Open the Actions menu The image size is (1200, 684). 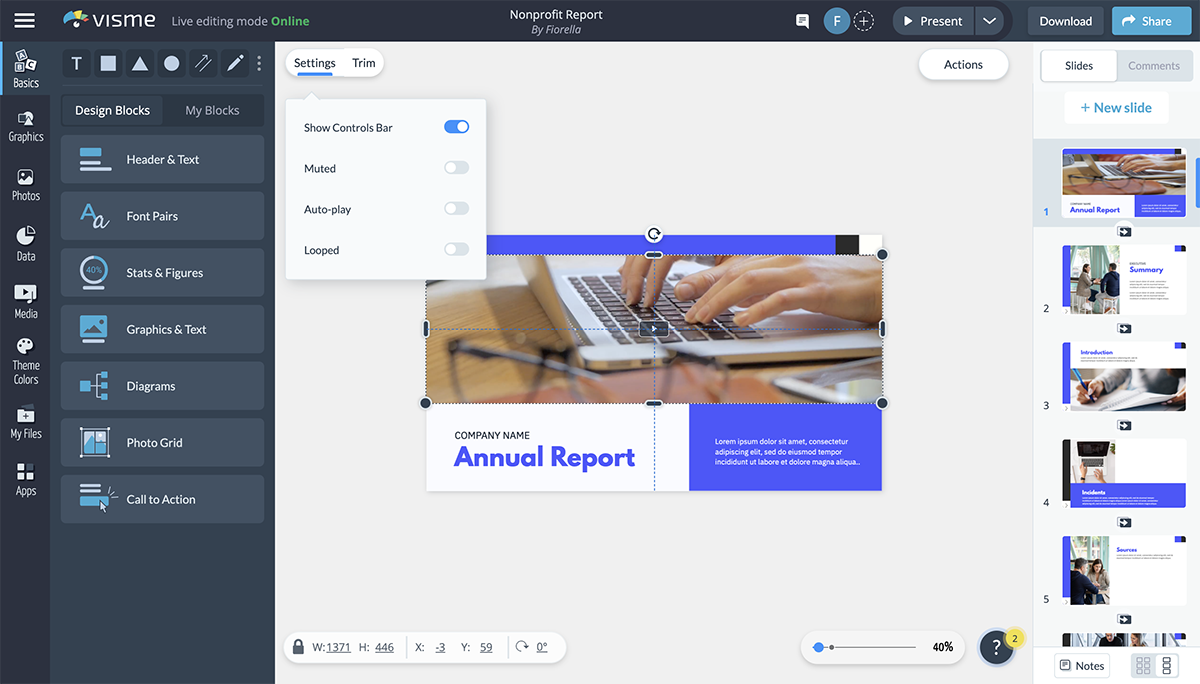963,64
